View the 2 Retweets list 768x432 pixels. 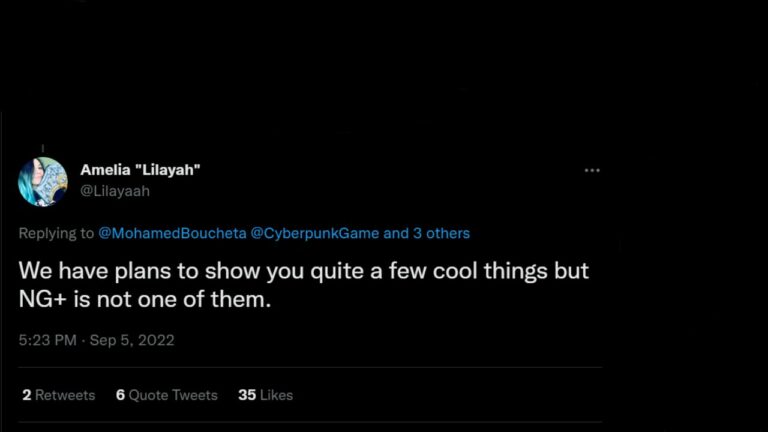(58, 395)
